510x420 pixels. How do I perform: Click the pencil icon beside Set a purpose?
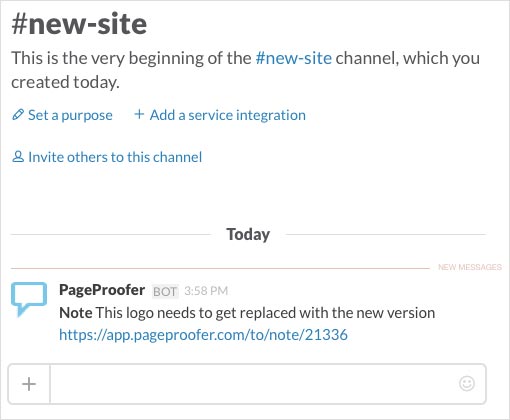(x=18, y=115)
